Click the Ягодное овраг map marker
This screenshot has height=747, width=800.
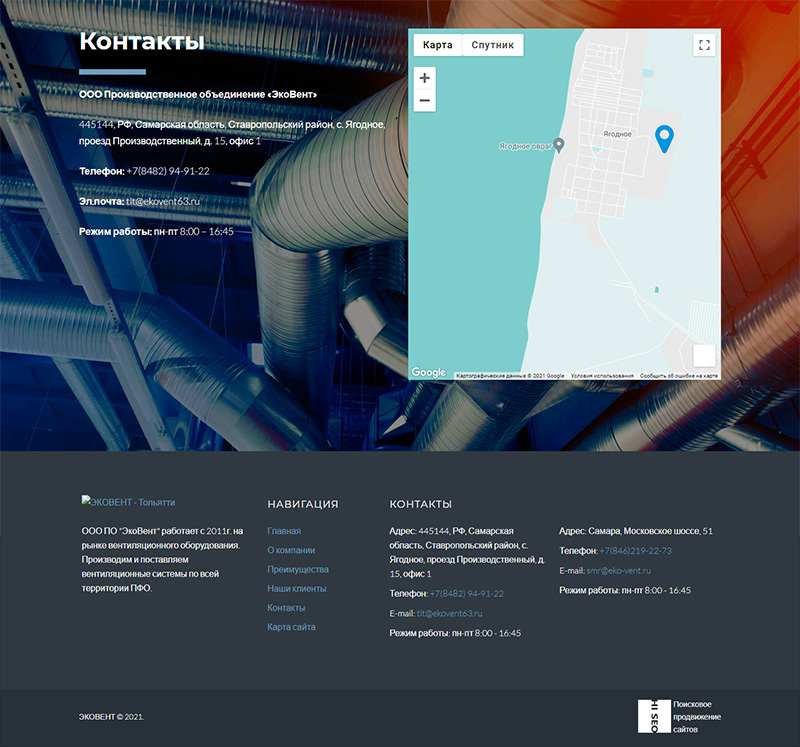[559, 145]
